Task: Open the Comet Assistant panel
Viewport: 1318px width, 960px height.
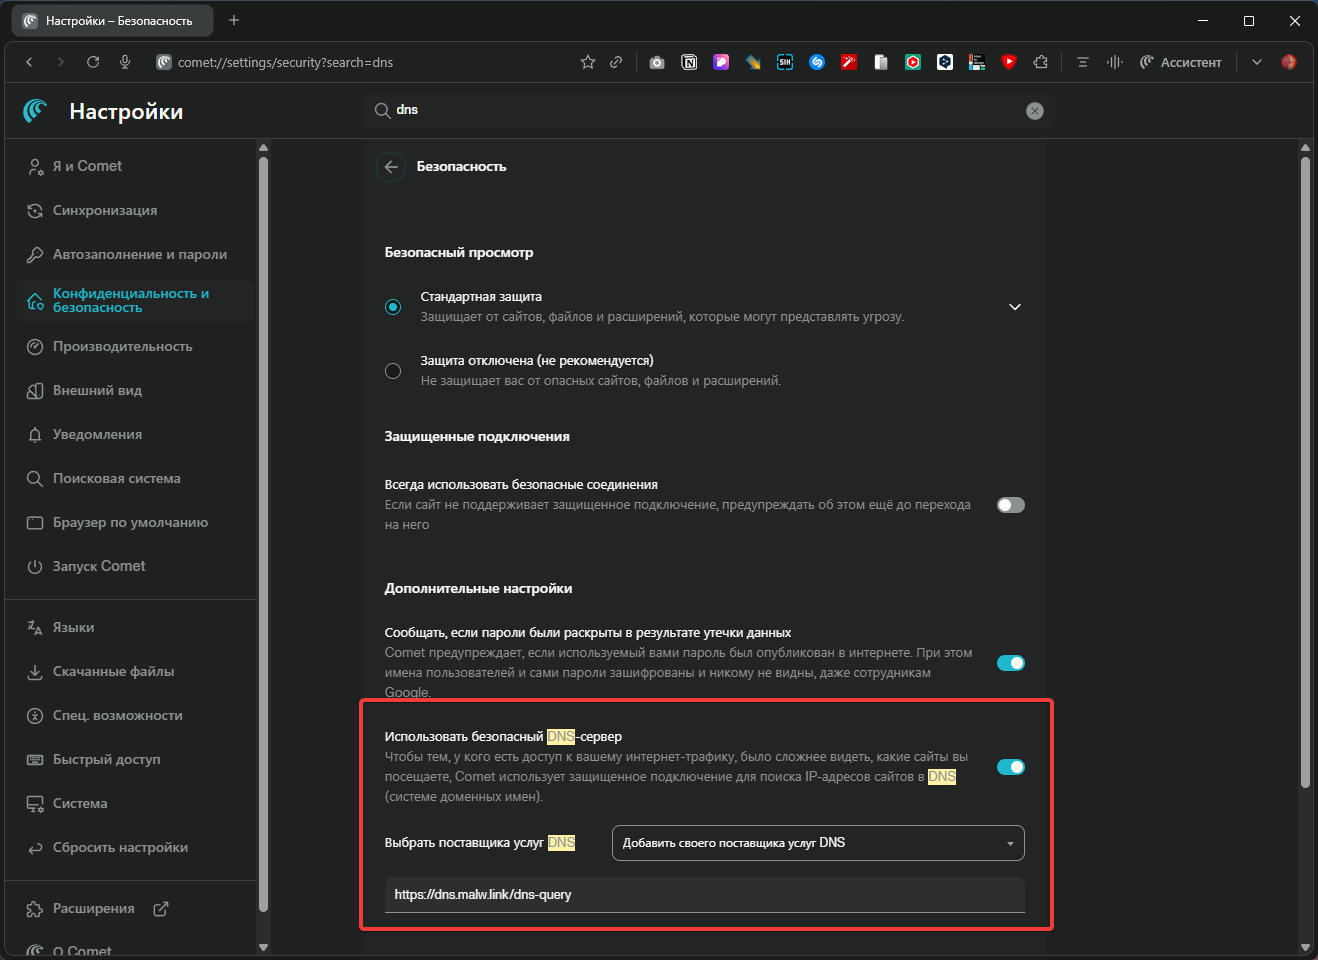Action: tap(1180, 61)
